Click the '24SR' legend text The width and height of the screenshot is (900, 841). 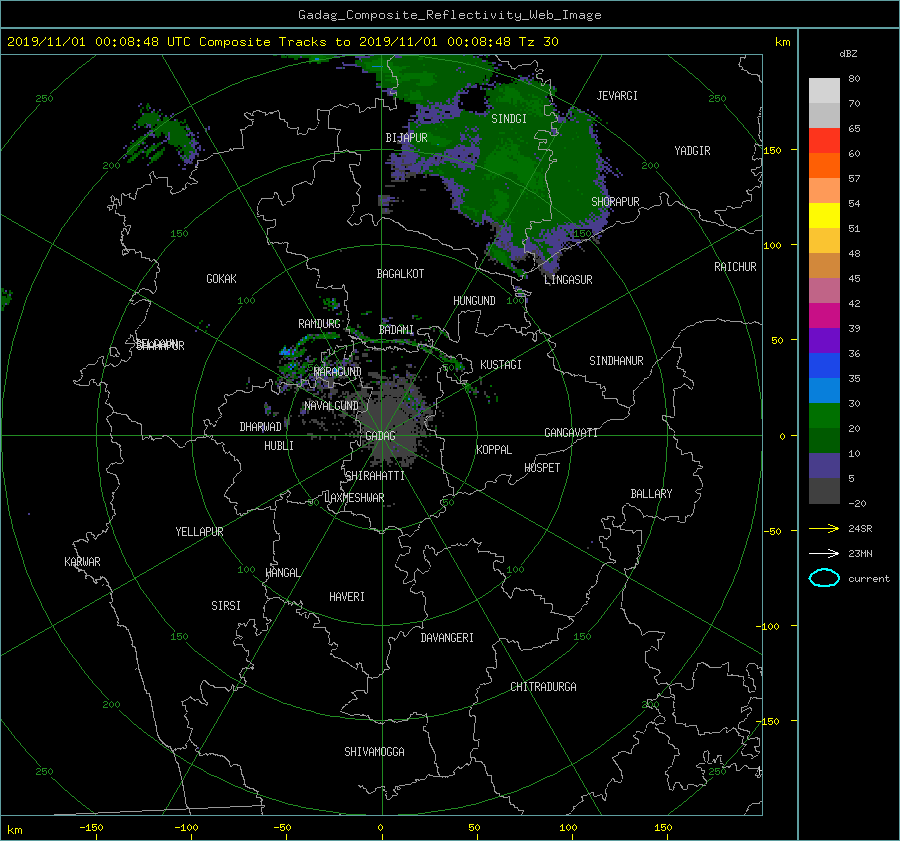[x=860, y=528]
